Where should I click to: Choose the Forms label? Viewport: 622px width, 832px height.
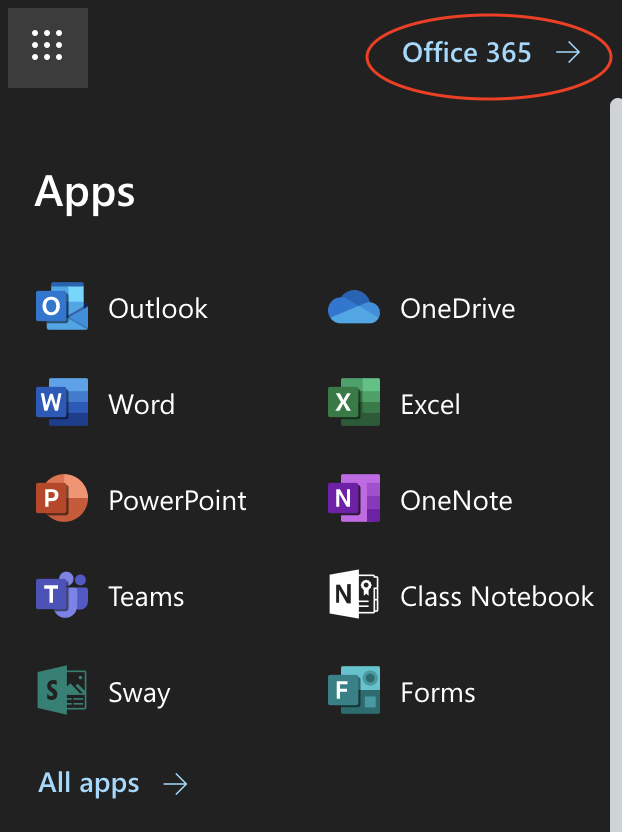pos(438,692)
